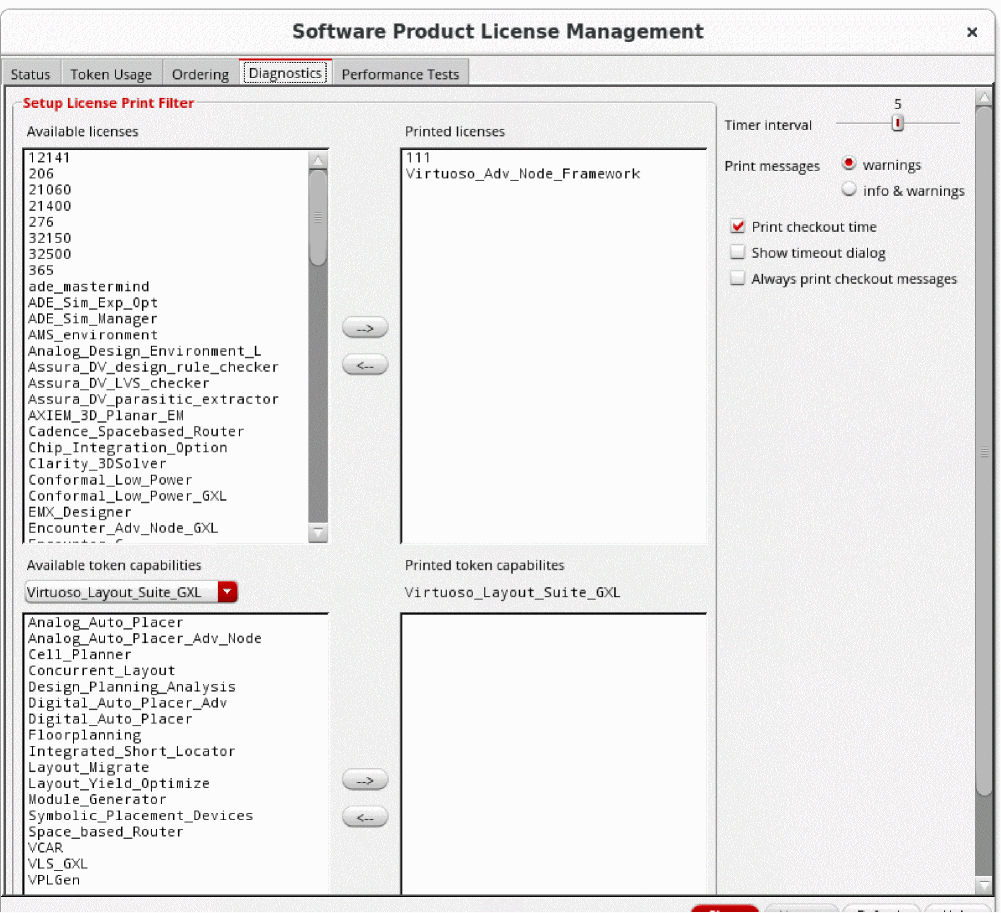The width and height of the screenshot is (1001, 913).
Task: Click the add arrow for token capabilities
Action: (x=364, y=780)
